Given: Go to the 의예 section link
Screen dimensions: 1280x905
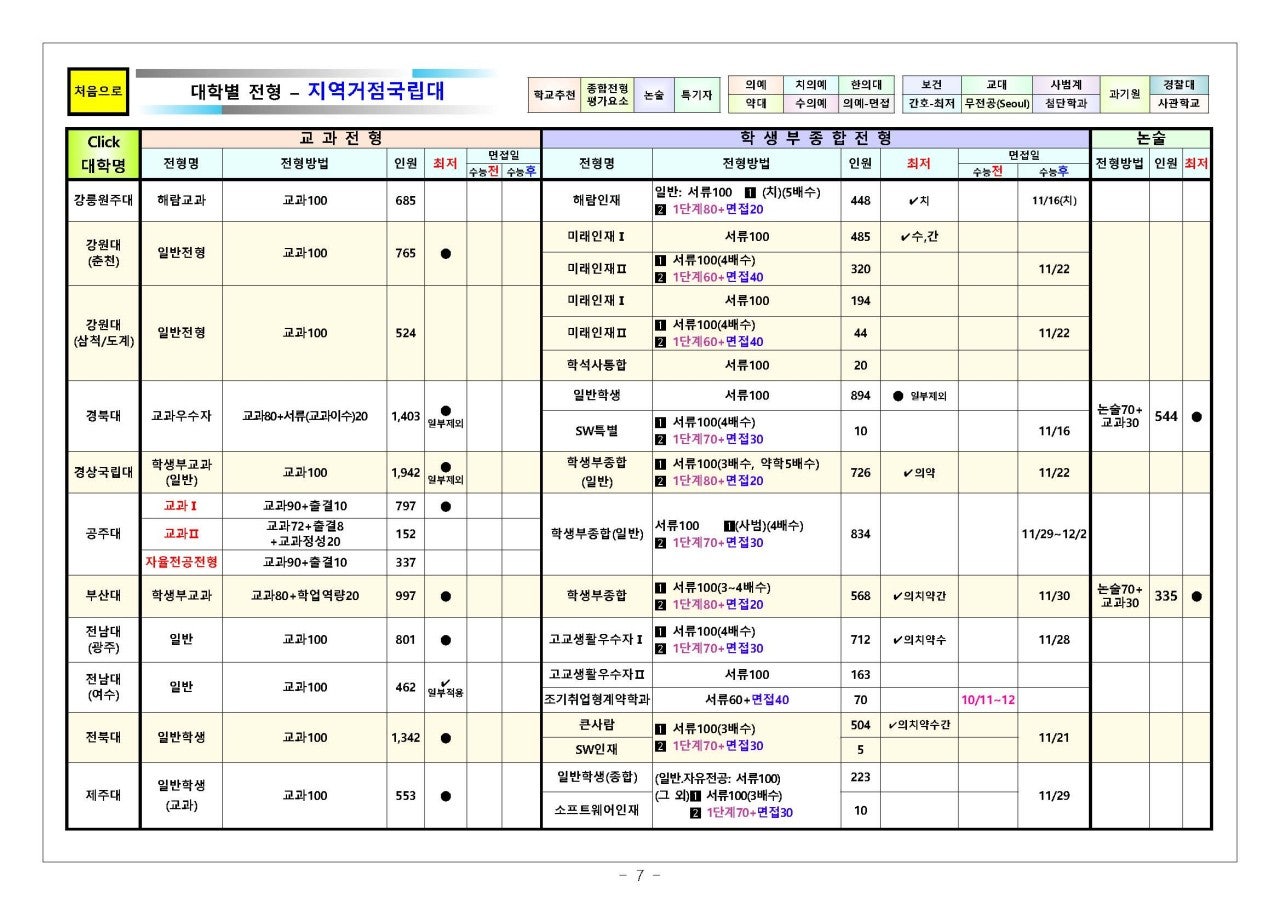Looking at the screenshot, I should pyautogui.click(x=756, y=85).
